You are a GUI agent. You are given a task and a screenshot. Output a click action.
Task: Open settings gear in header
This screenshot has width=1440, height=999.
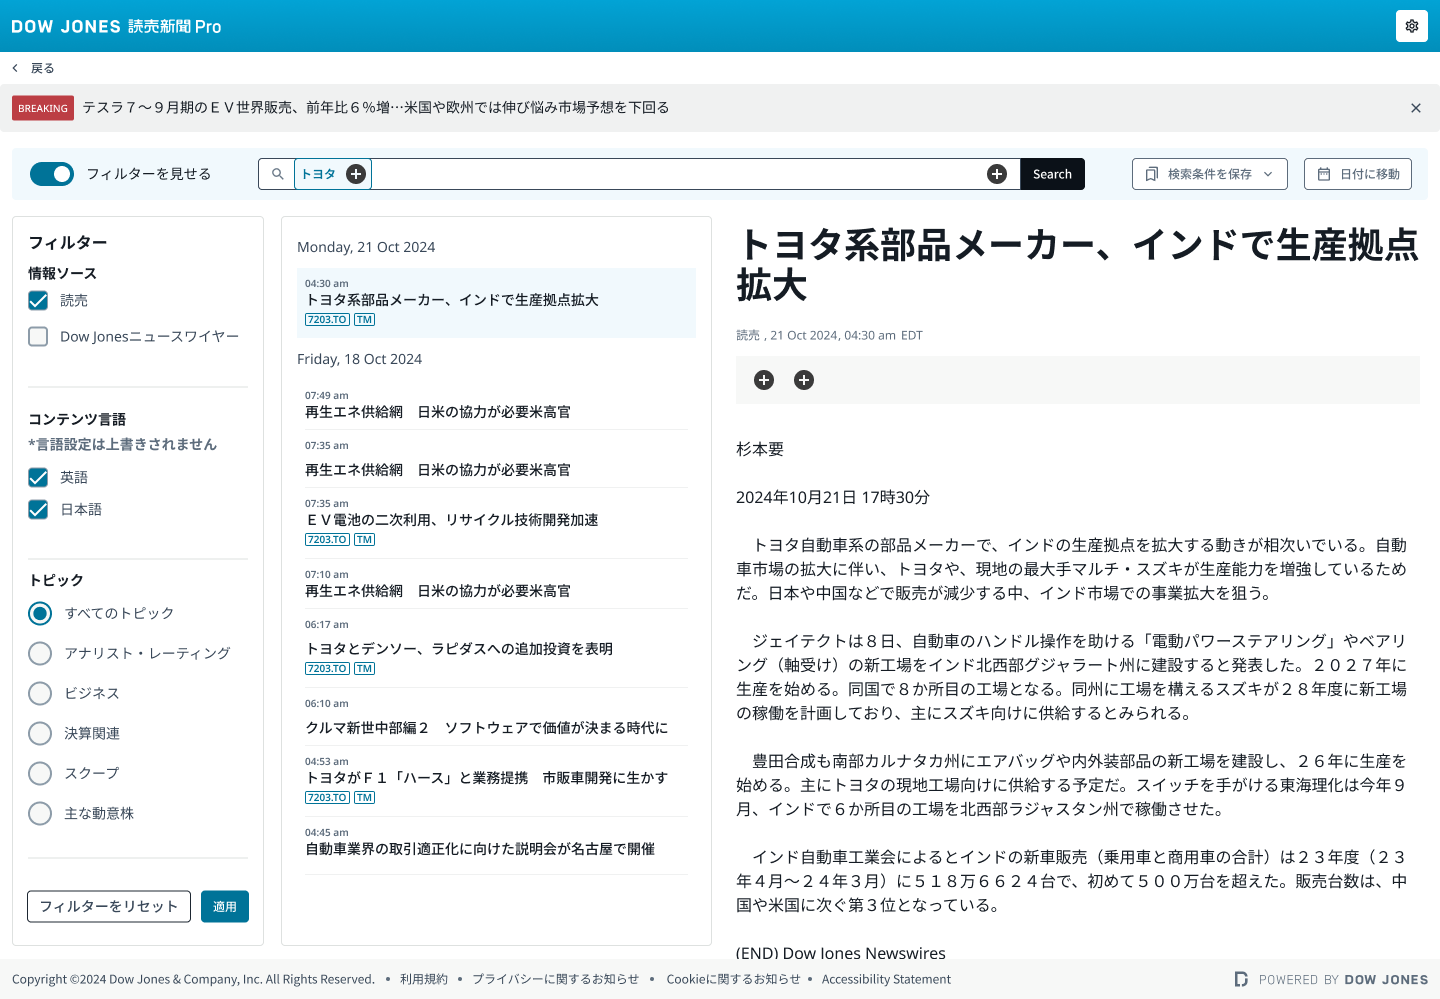[1411, 26]
